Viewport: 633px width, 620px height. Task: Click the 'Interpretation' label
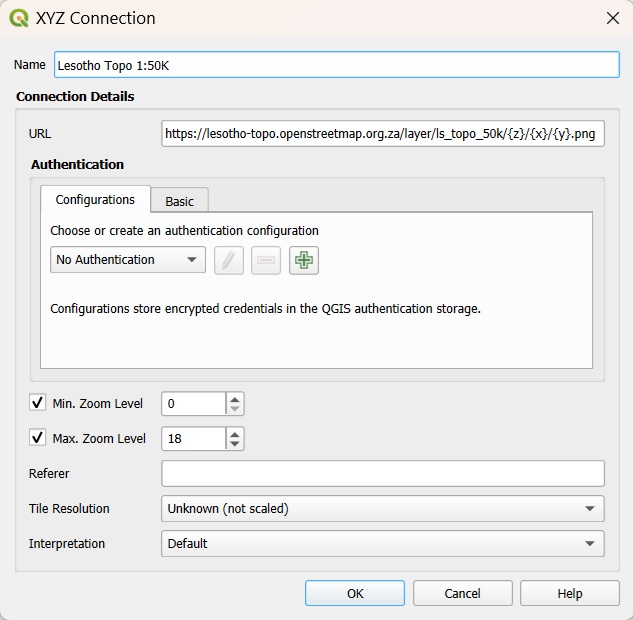(67, 544)
